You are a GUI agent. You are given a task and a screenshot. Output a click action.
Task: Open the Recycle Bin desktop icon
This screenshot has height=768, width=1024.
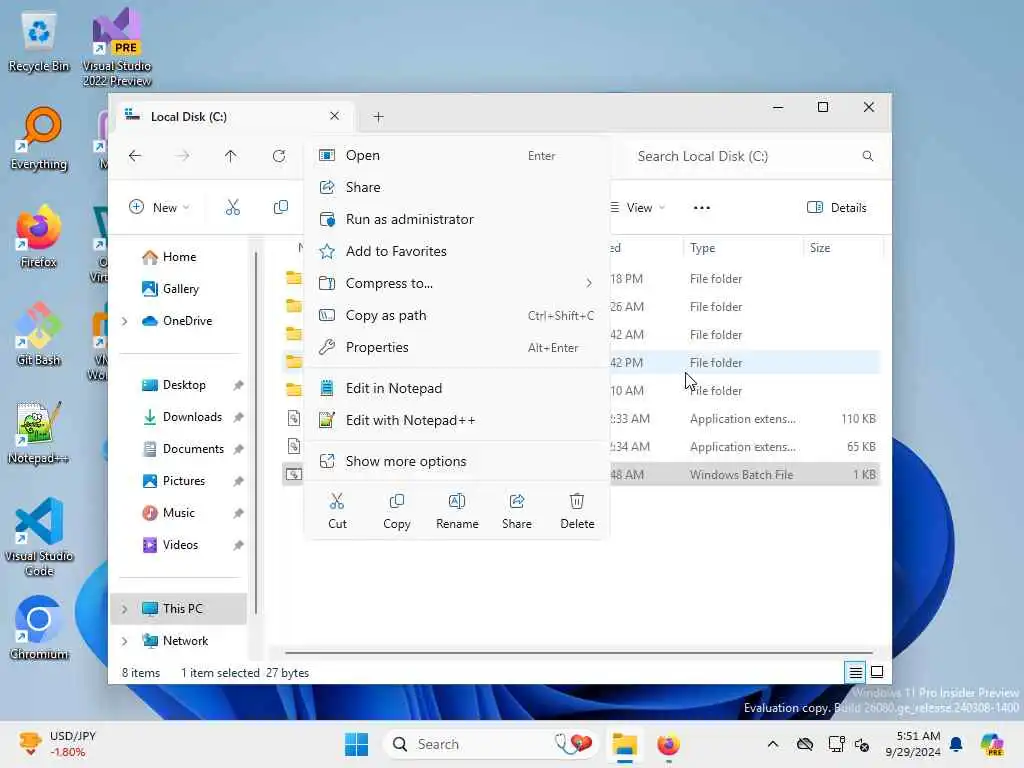tap(39, 42)
